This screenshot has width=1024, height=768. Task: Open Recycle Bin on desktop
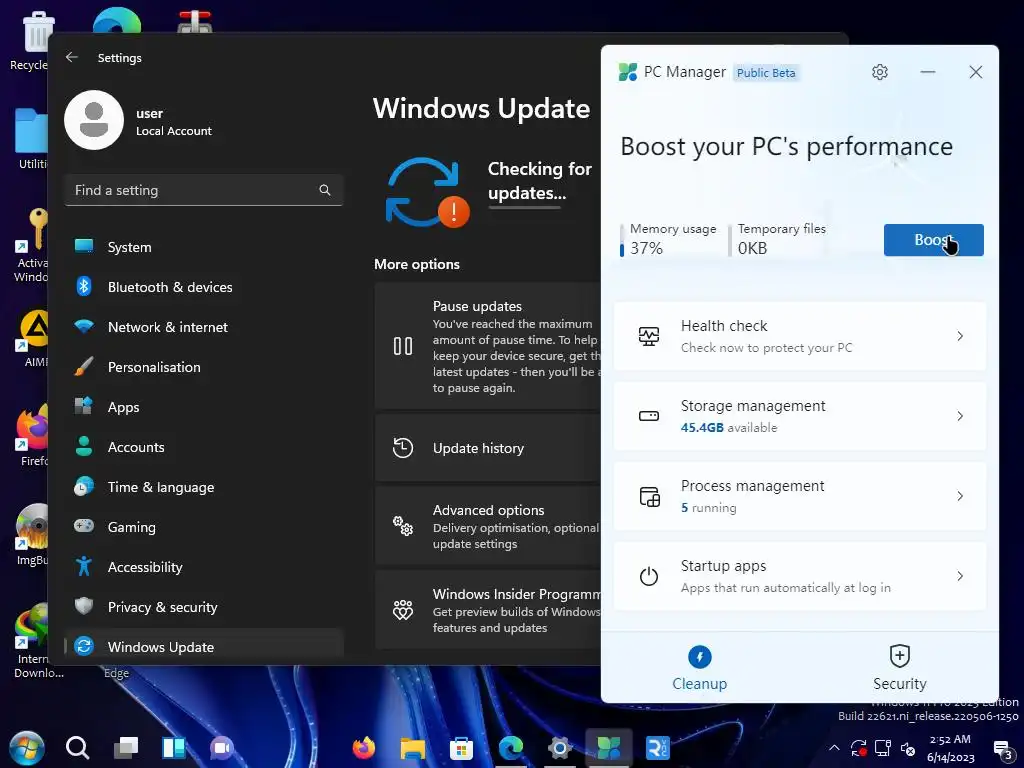(29, 40)
